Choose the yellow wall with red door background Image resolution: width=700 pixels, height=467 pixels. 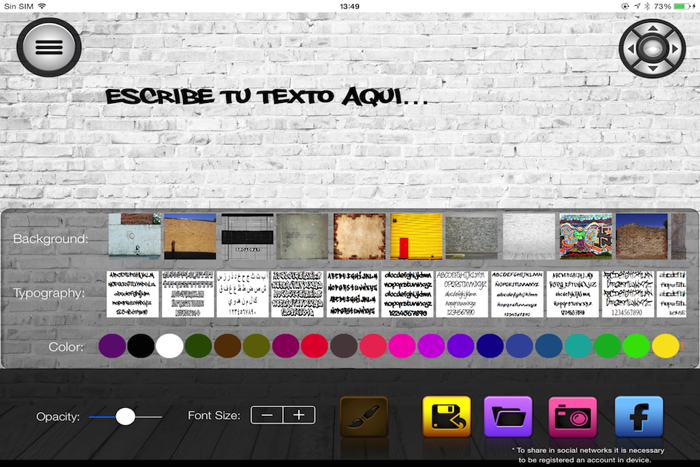(x=417, y=236)
